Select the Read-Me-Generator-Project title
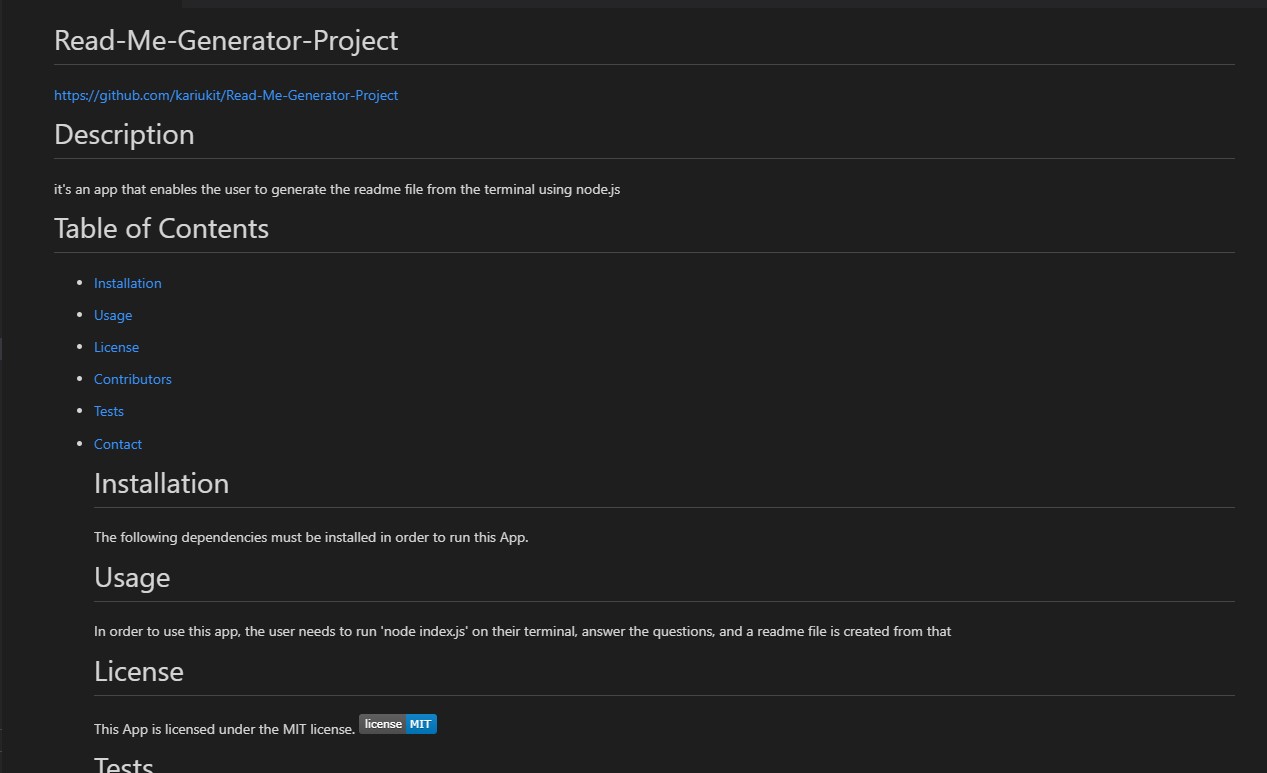 (x=225, y=40)
